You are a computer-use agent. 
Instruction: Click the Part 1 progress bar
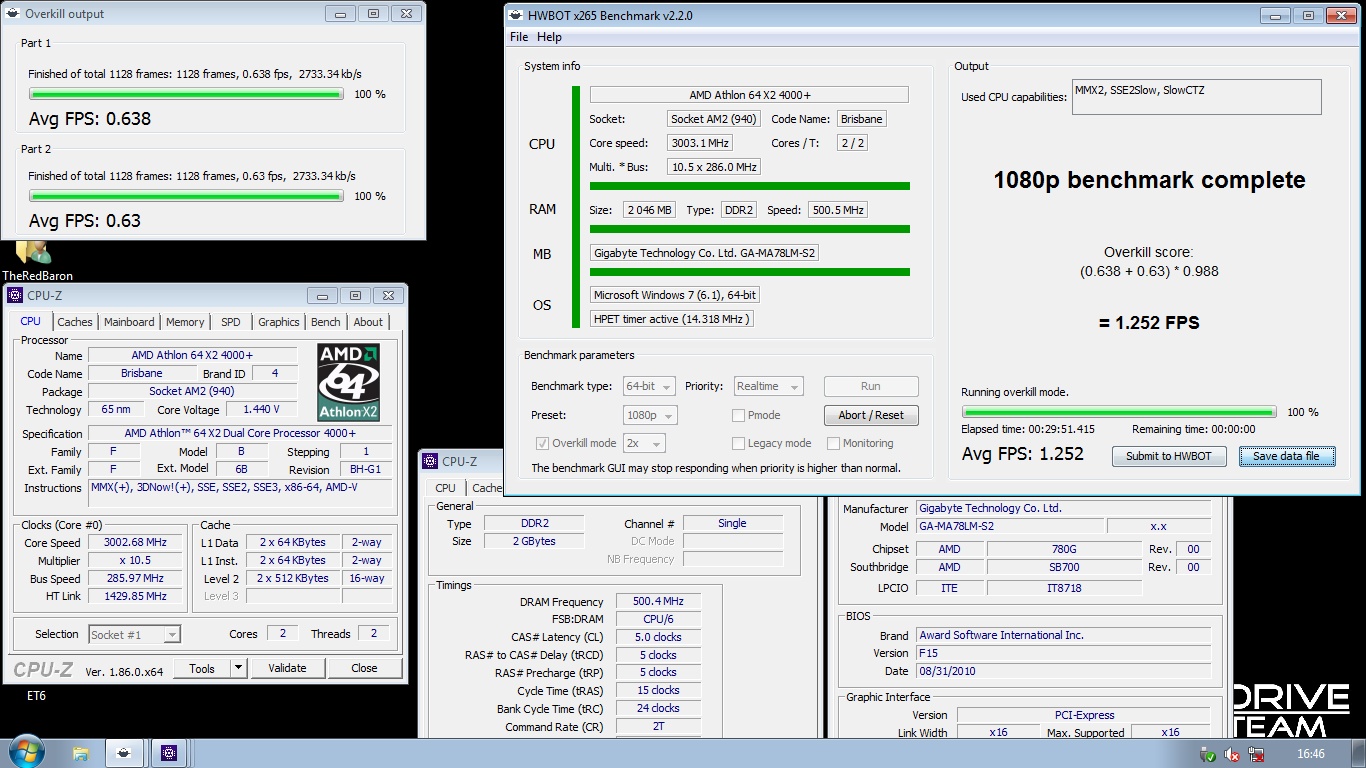[186, 94]
